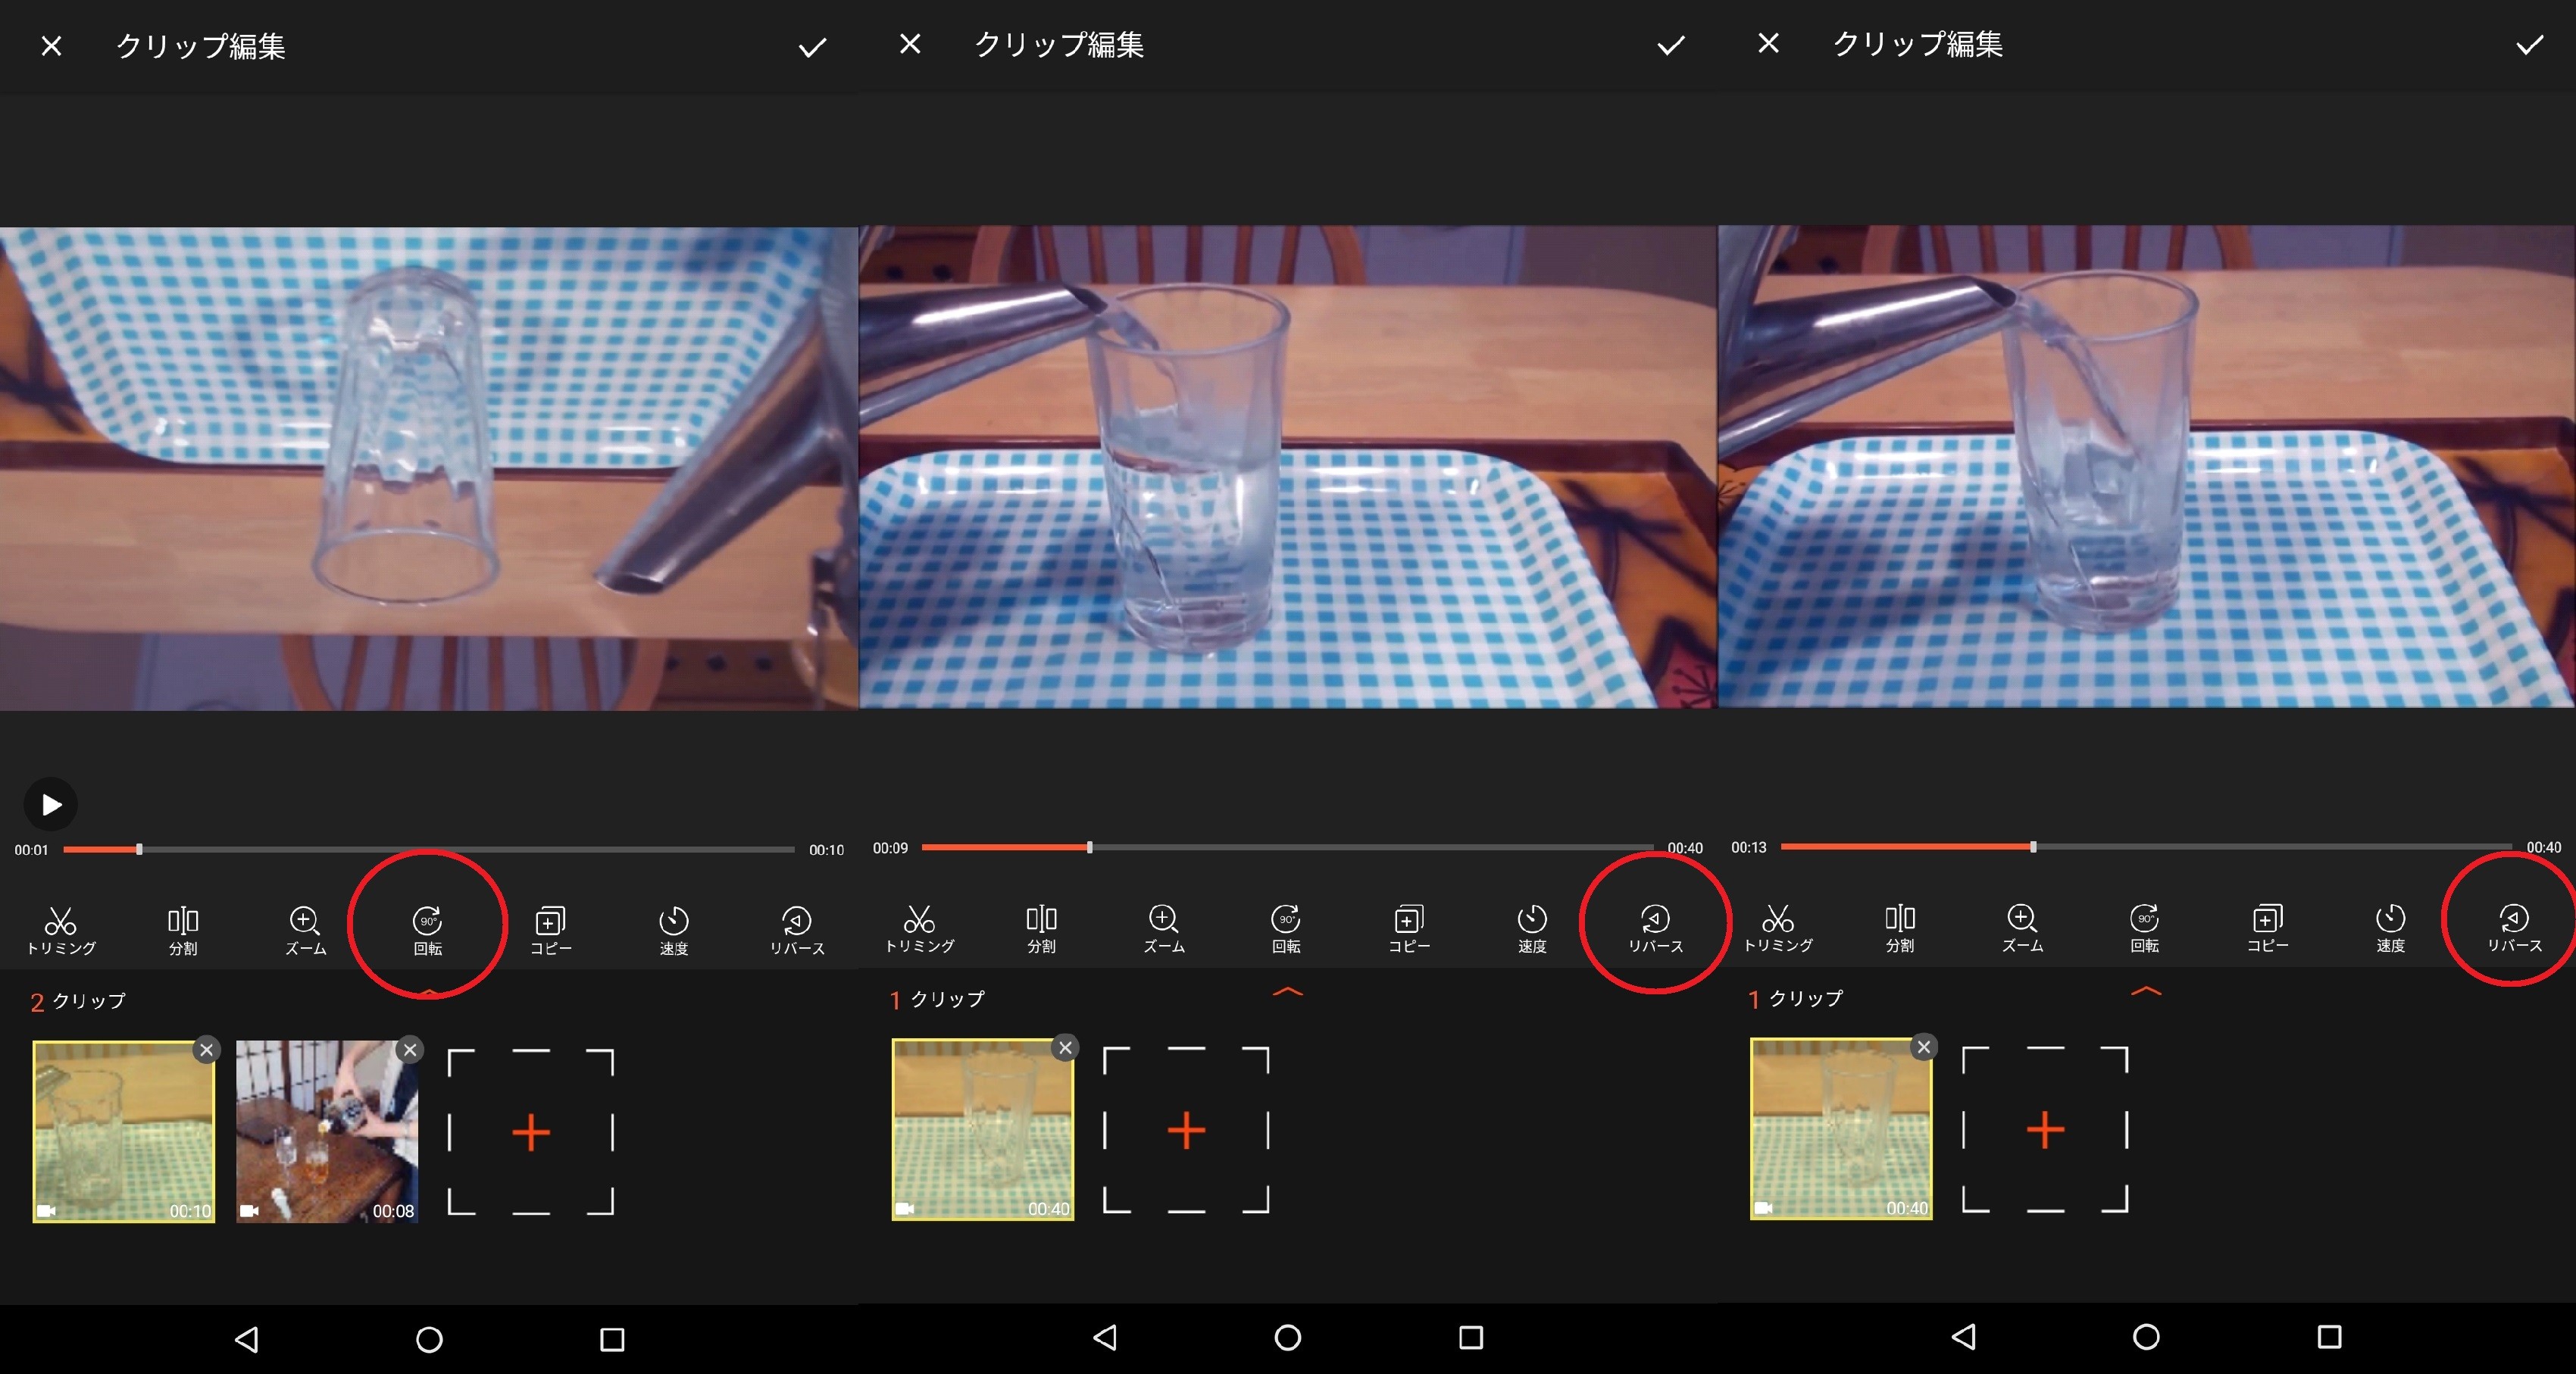
Task: Remove the 00:10 clip thumbnail
Action: click(x=206, y=1049)
